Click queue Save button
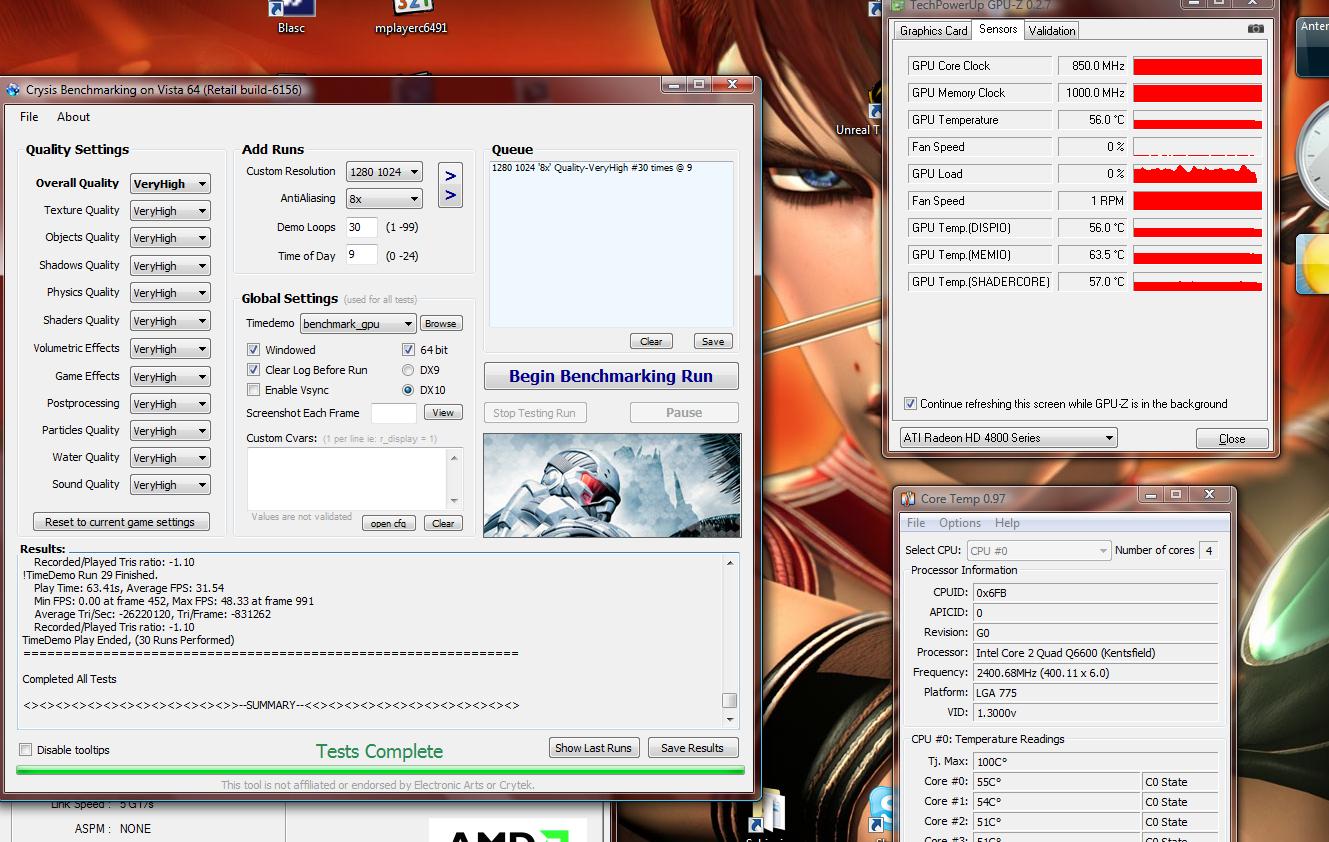 713,342
